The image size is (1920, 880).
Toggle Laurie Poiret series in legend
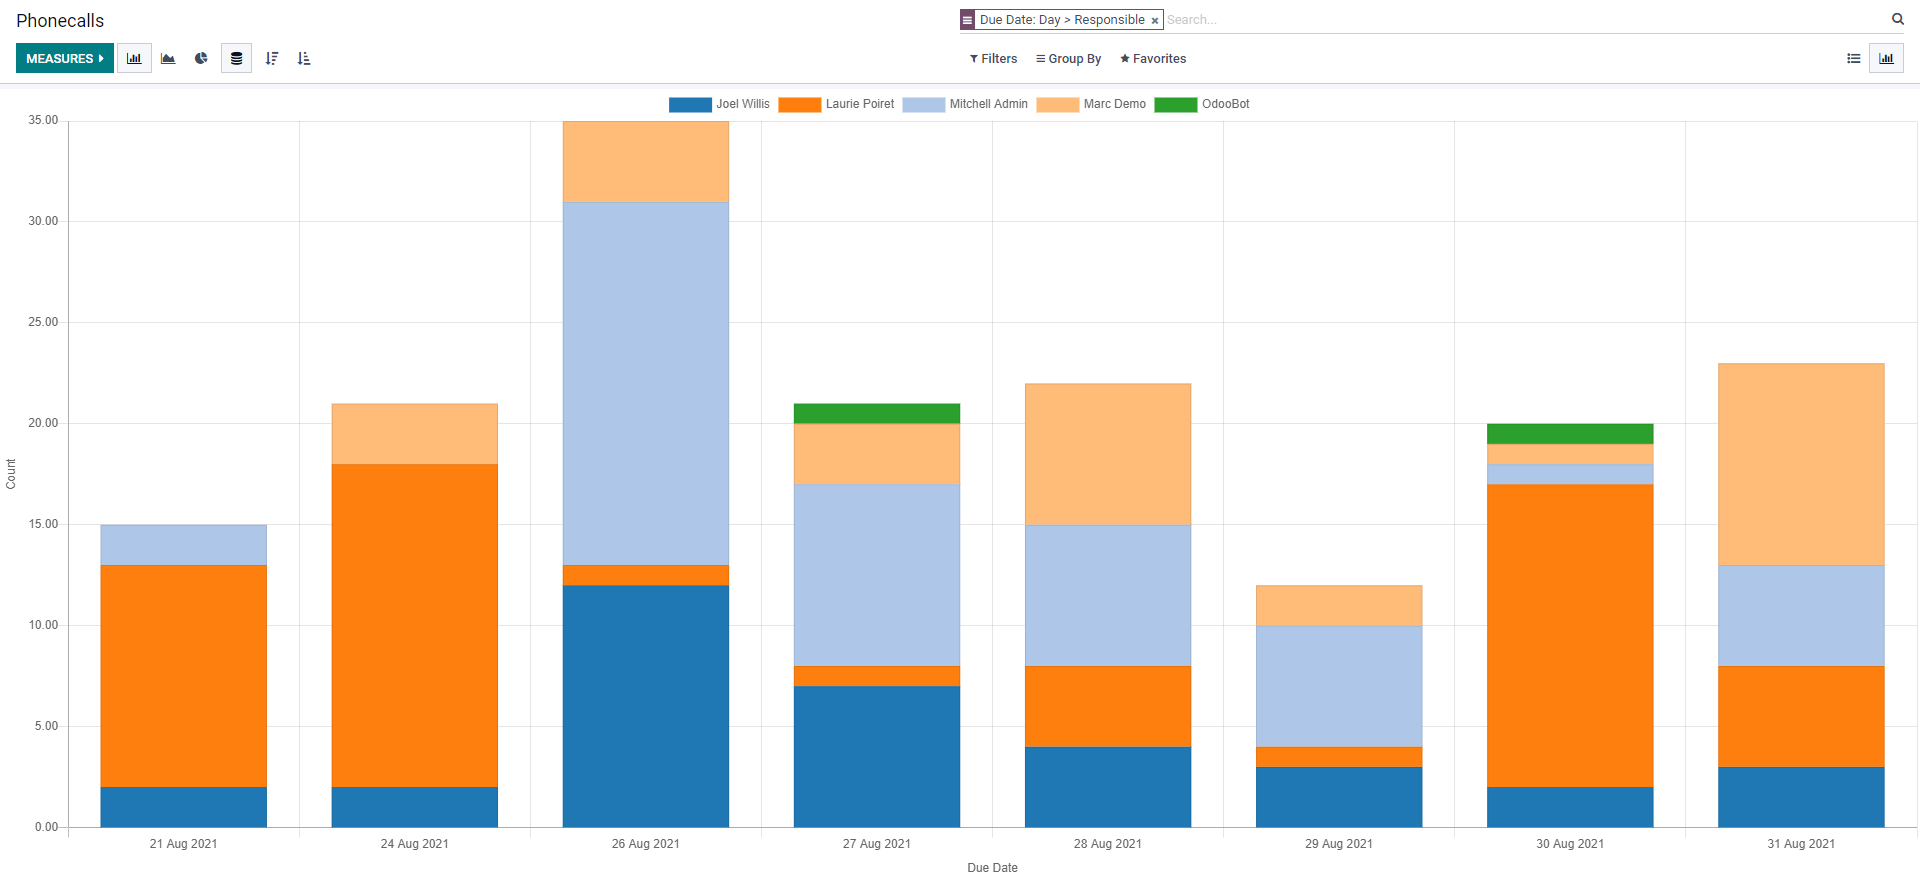click(836, 104)
